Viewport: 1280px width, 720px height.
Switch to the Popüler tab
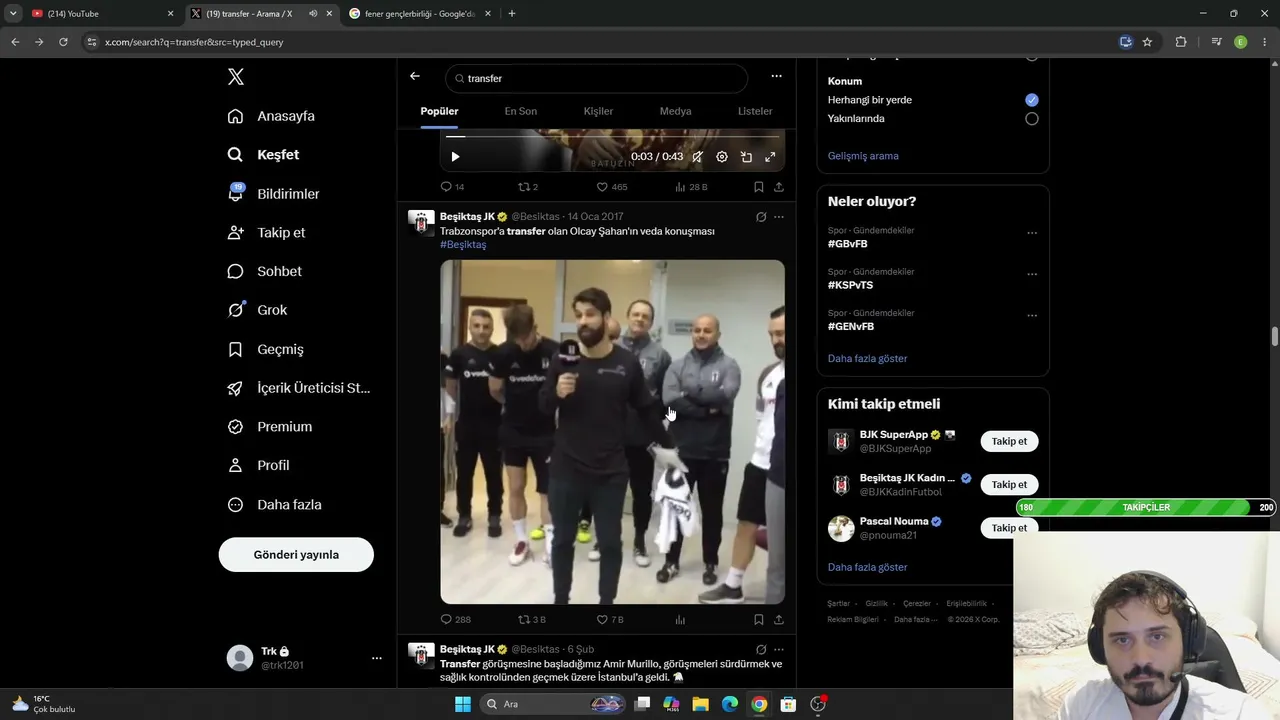coord(439,111)
